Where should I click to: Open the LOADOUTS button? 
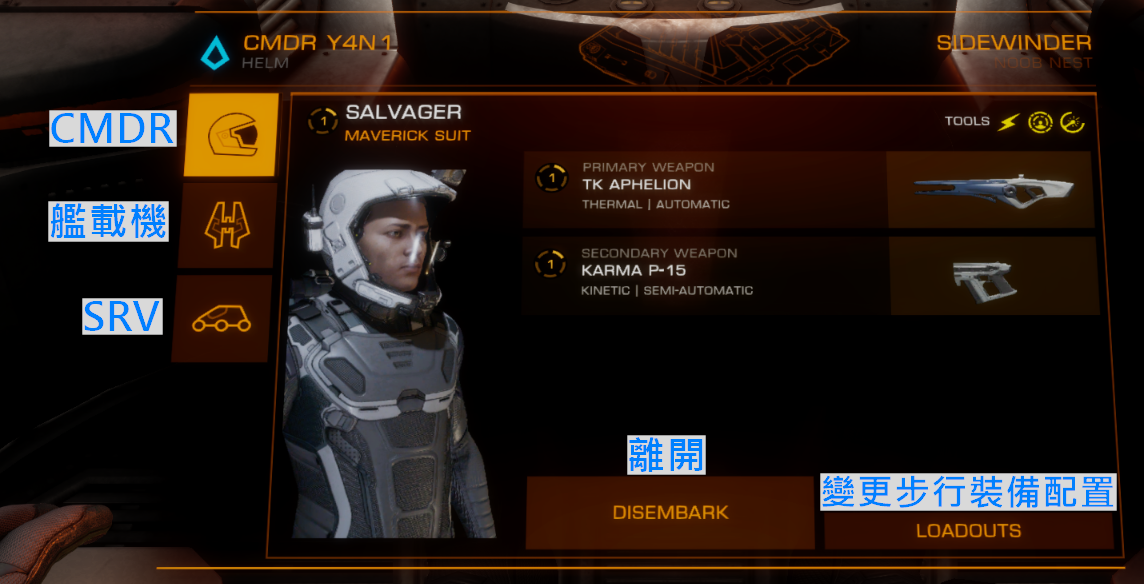pos(969,531)
